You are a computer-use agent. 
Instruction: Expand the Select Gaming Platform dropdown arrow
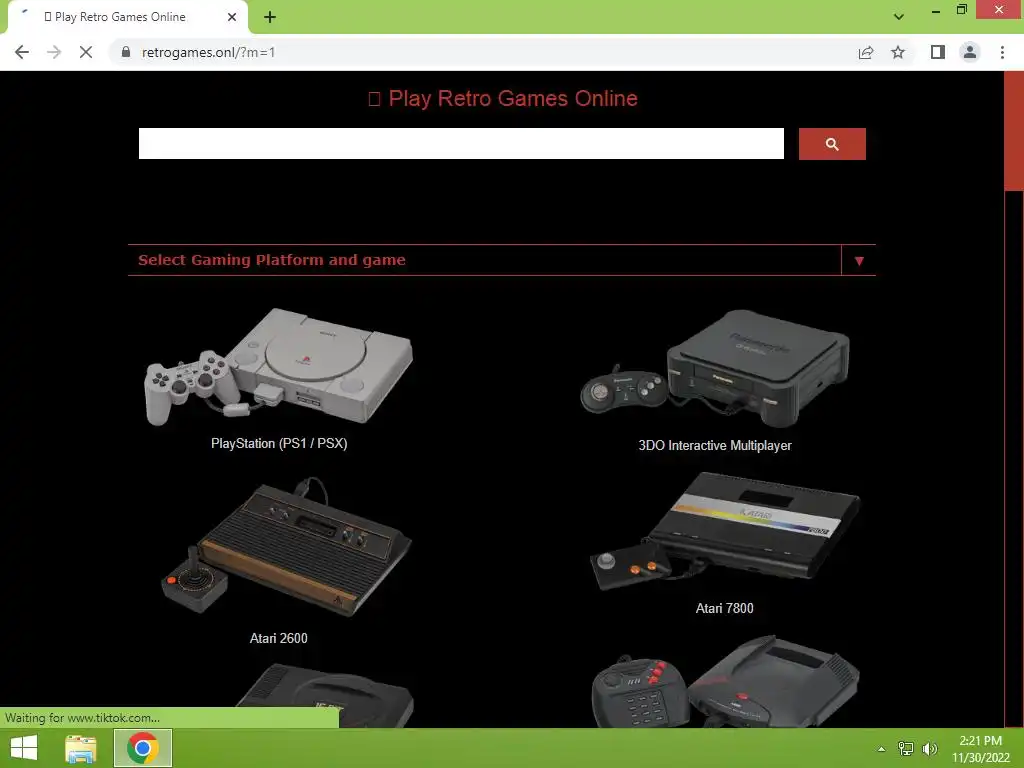(859, 261)
